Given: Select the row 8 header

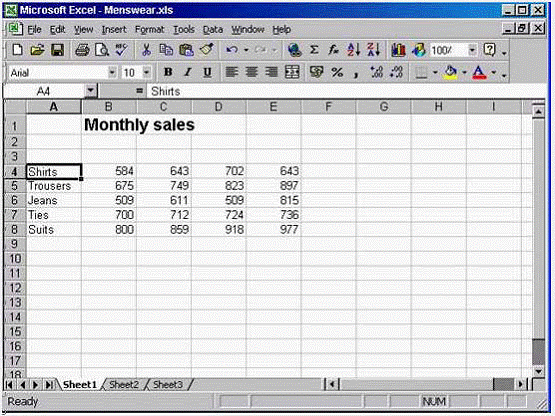Looking at the screenshot, I should tap(14, 229).
